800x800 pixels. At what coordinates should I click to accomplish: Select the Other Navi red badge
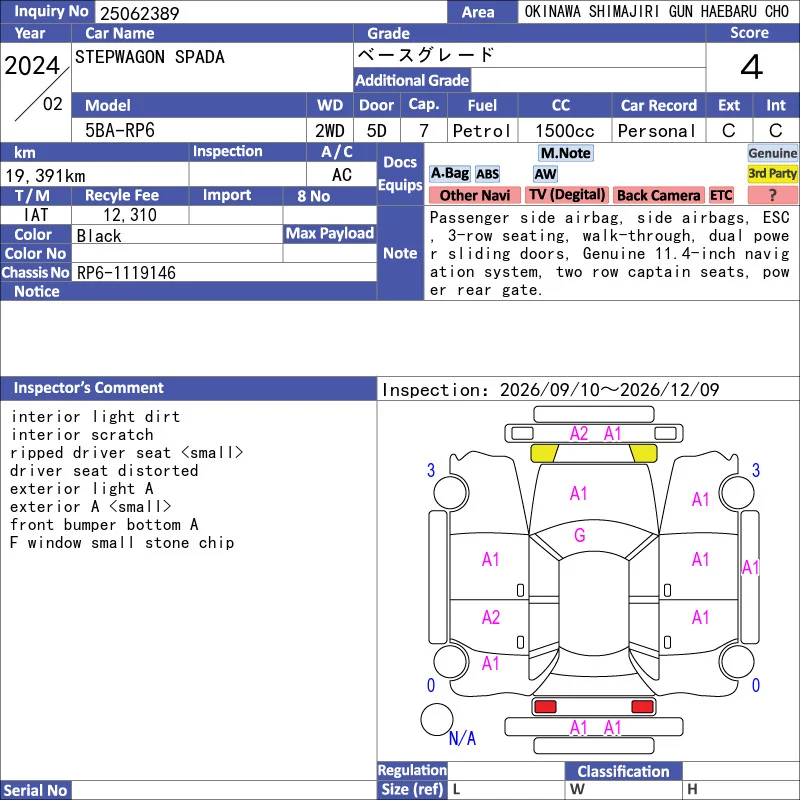(x=474, y=195)
